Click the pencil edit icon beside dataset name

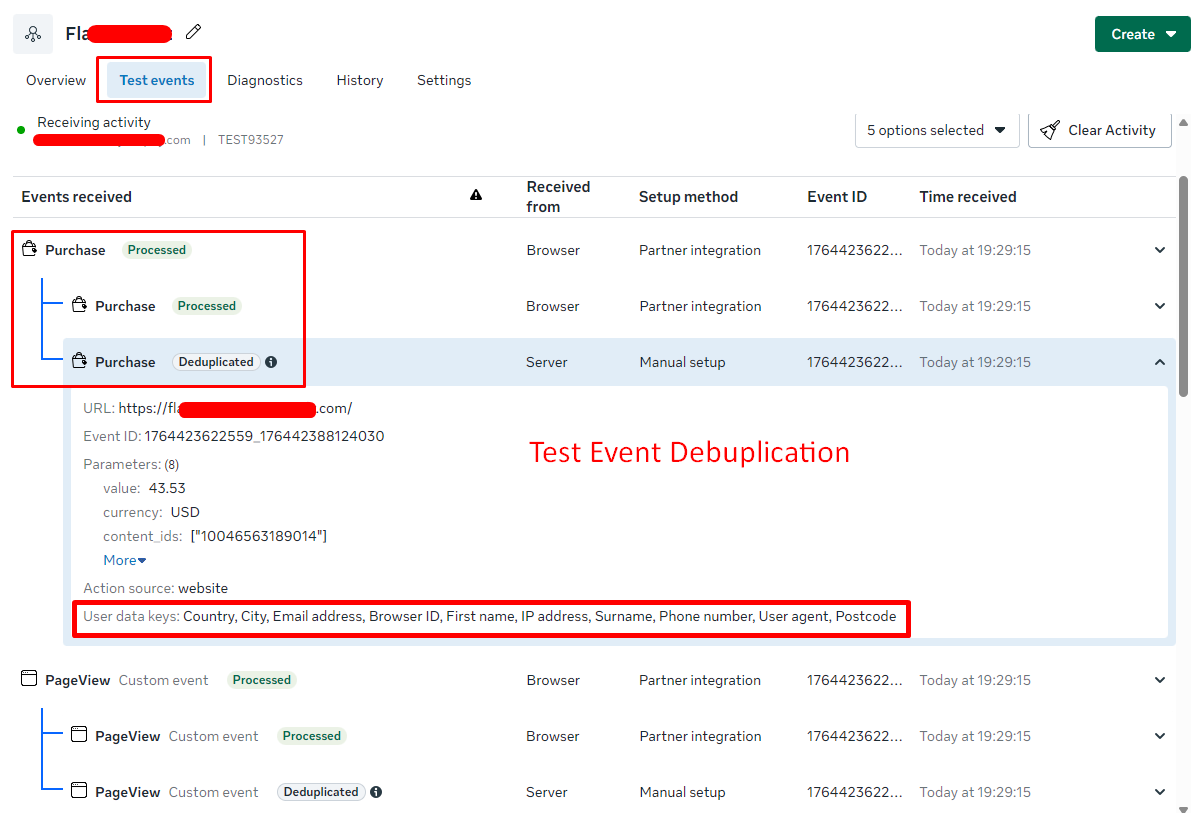point(193,32)
